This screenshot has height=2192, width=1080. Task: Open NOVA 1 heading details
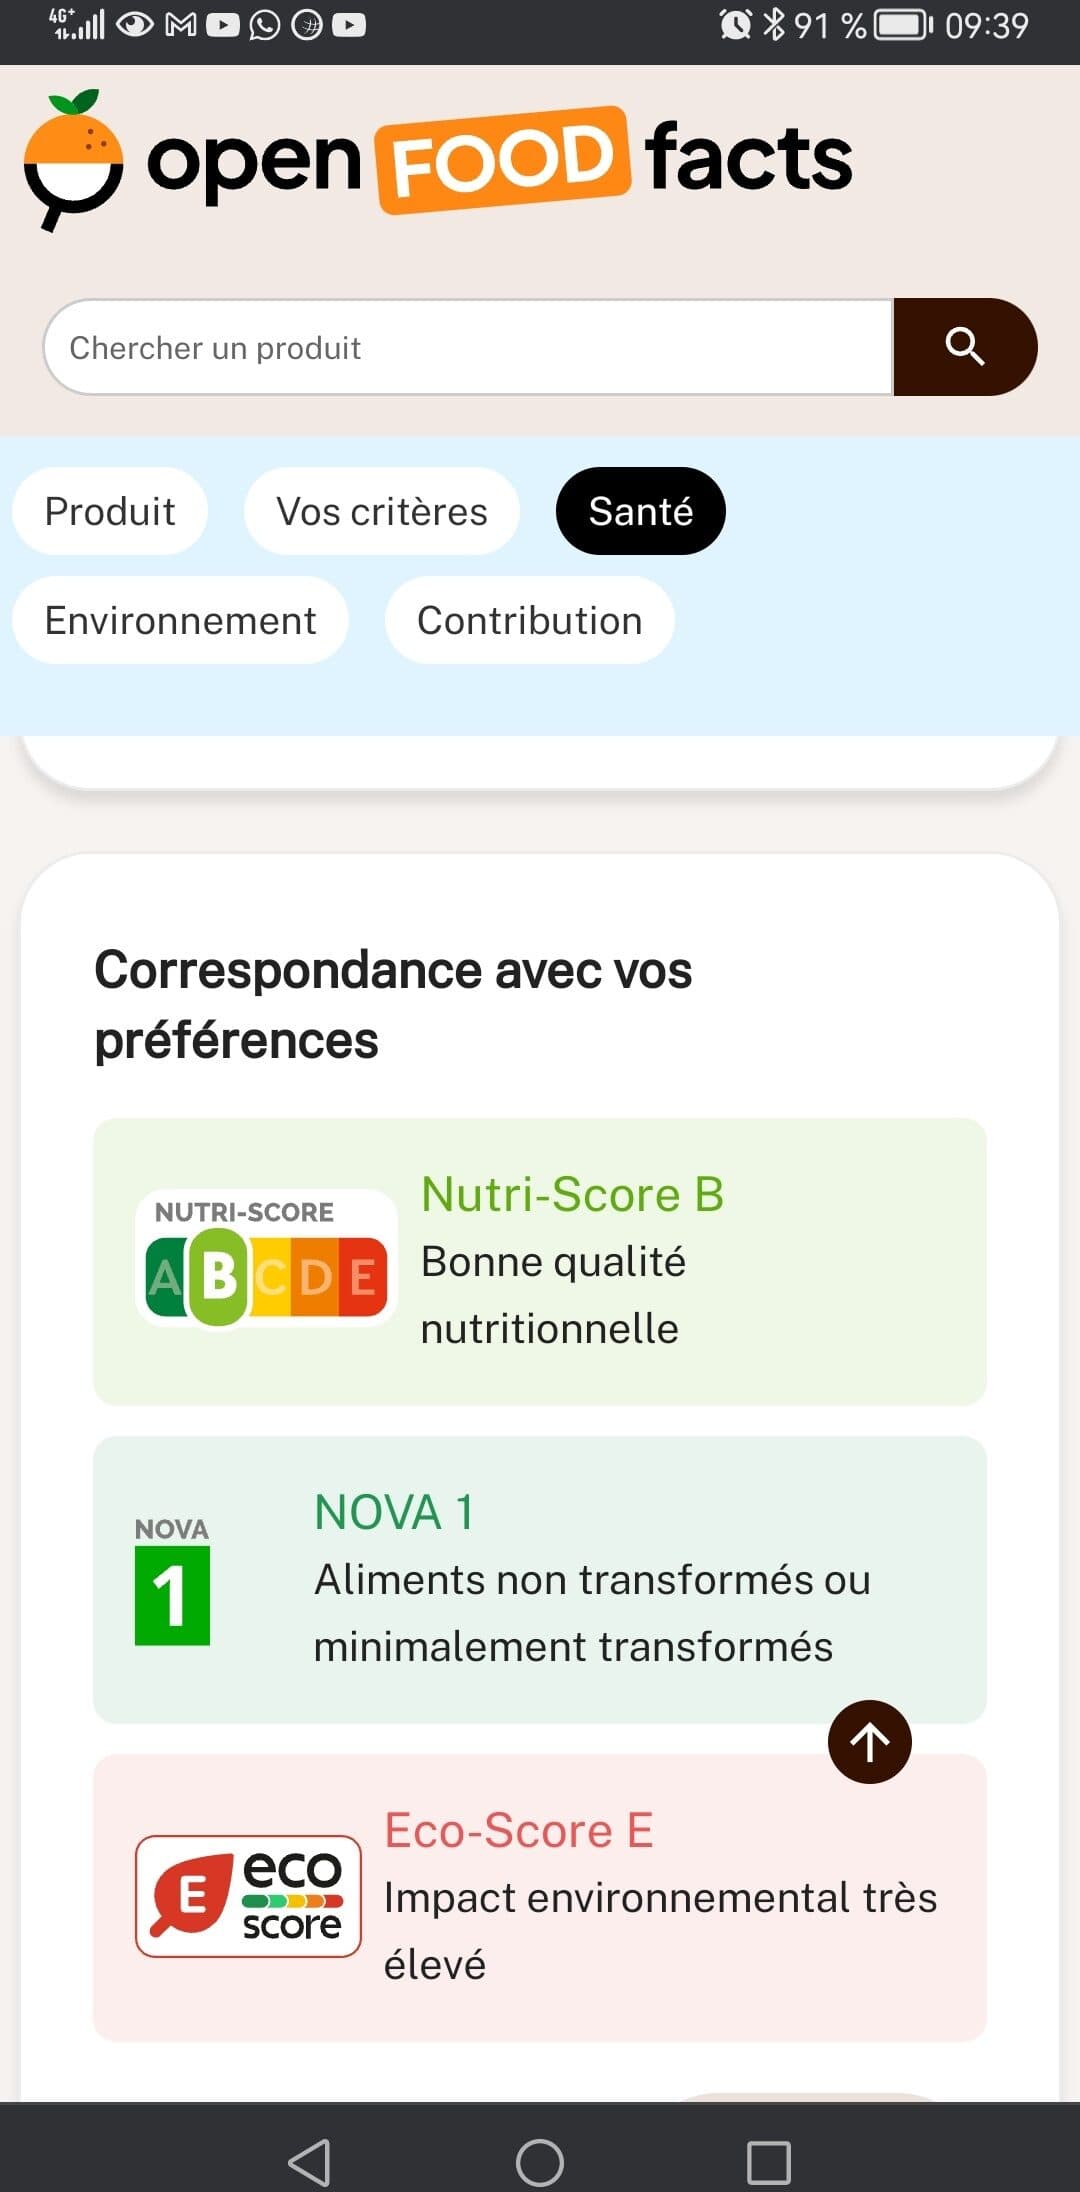(394, 1512)
